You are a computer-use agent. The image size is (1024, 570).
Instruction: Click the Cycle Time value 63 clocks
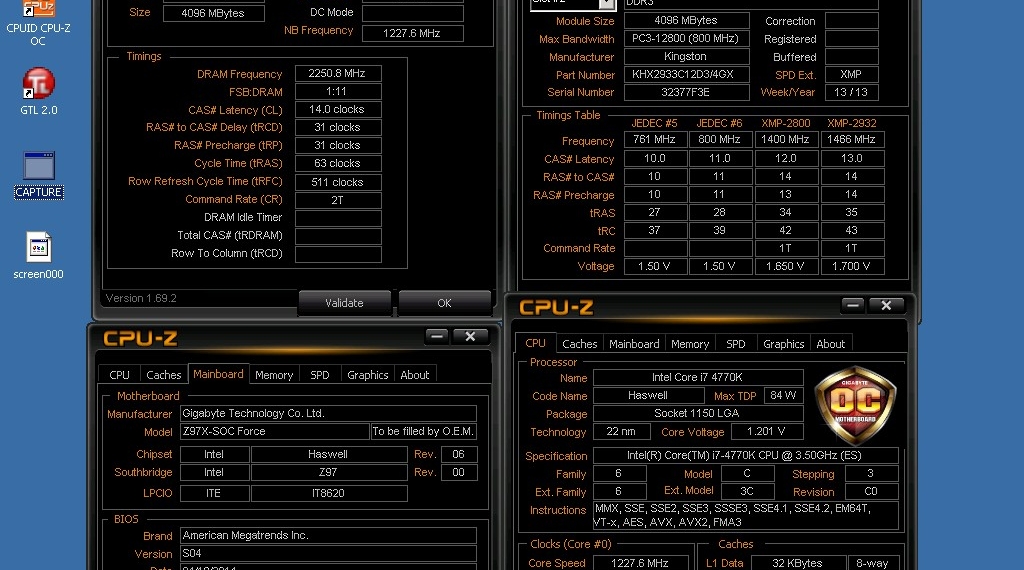[x=338, y=163]
